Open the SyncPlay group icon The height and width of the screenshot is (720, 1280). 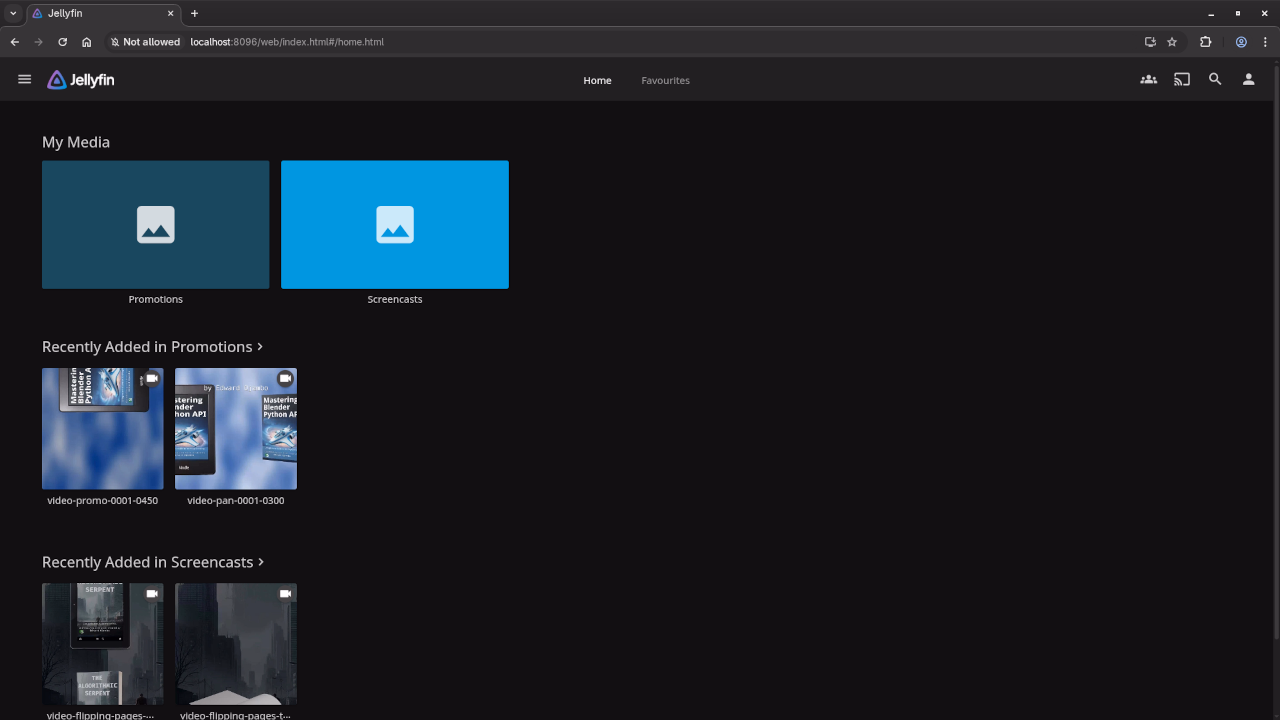coord(1149,80)
